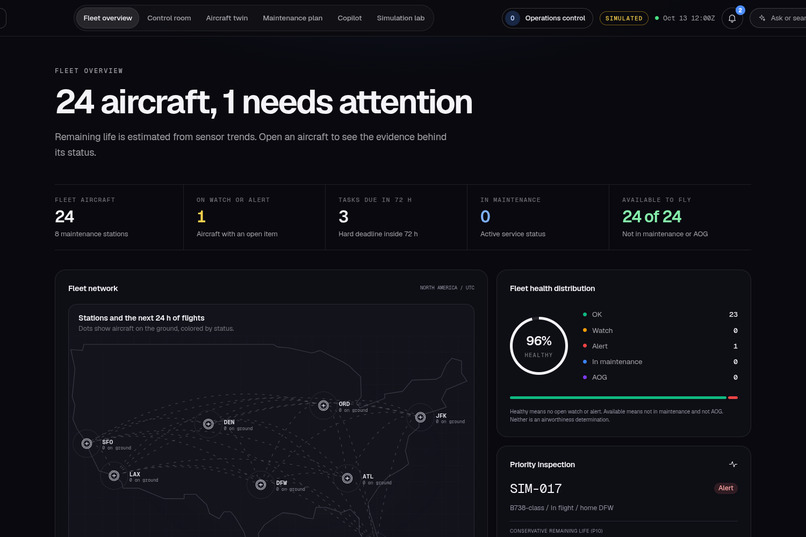The width and height of the screenshot is (806, 537).
Task: Switch to the Simulation lab tab
Action: tap(400, 18)
